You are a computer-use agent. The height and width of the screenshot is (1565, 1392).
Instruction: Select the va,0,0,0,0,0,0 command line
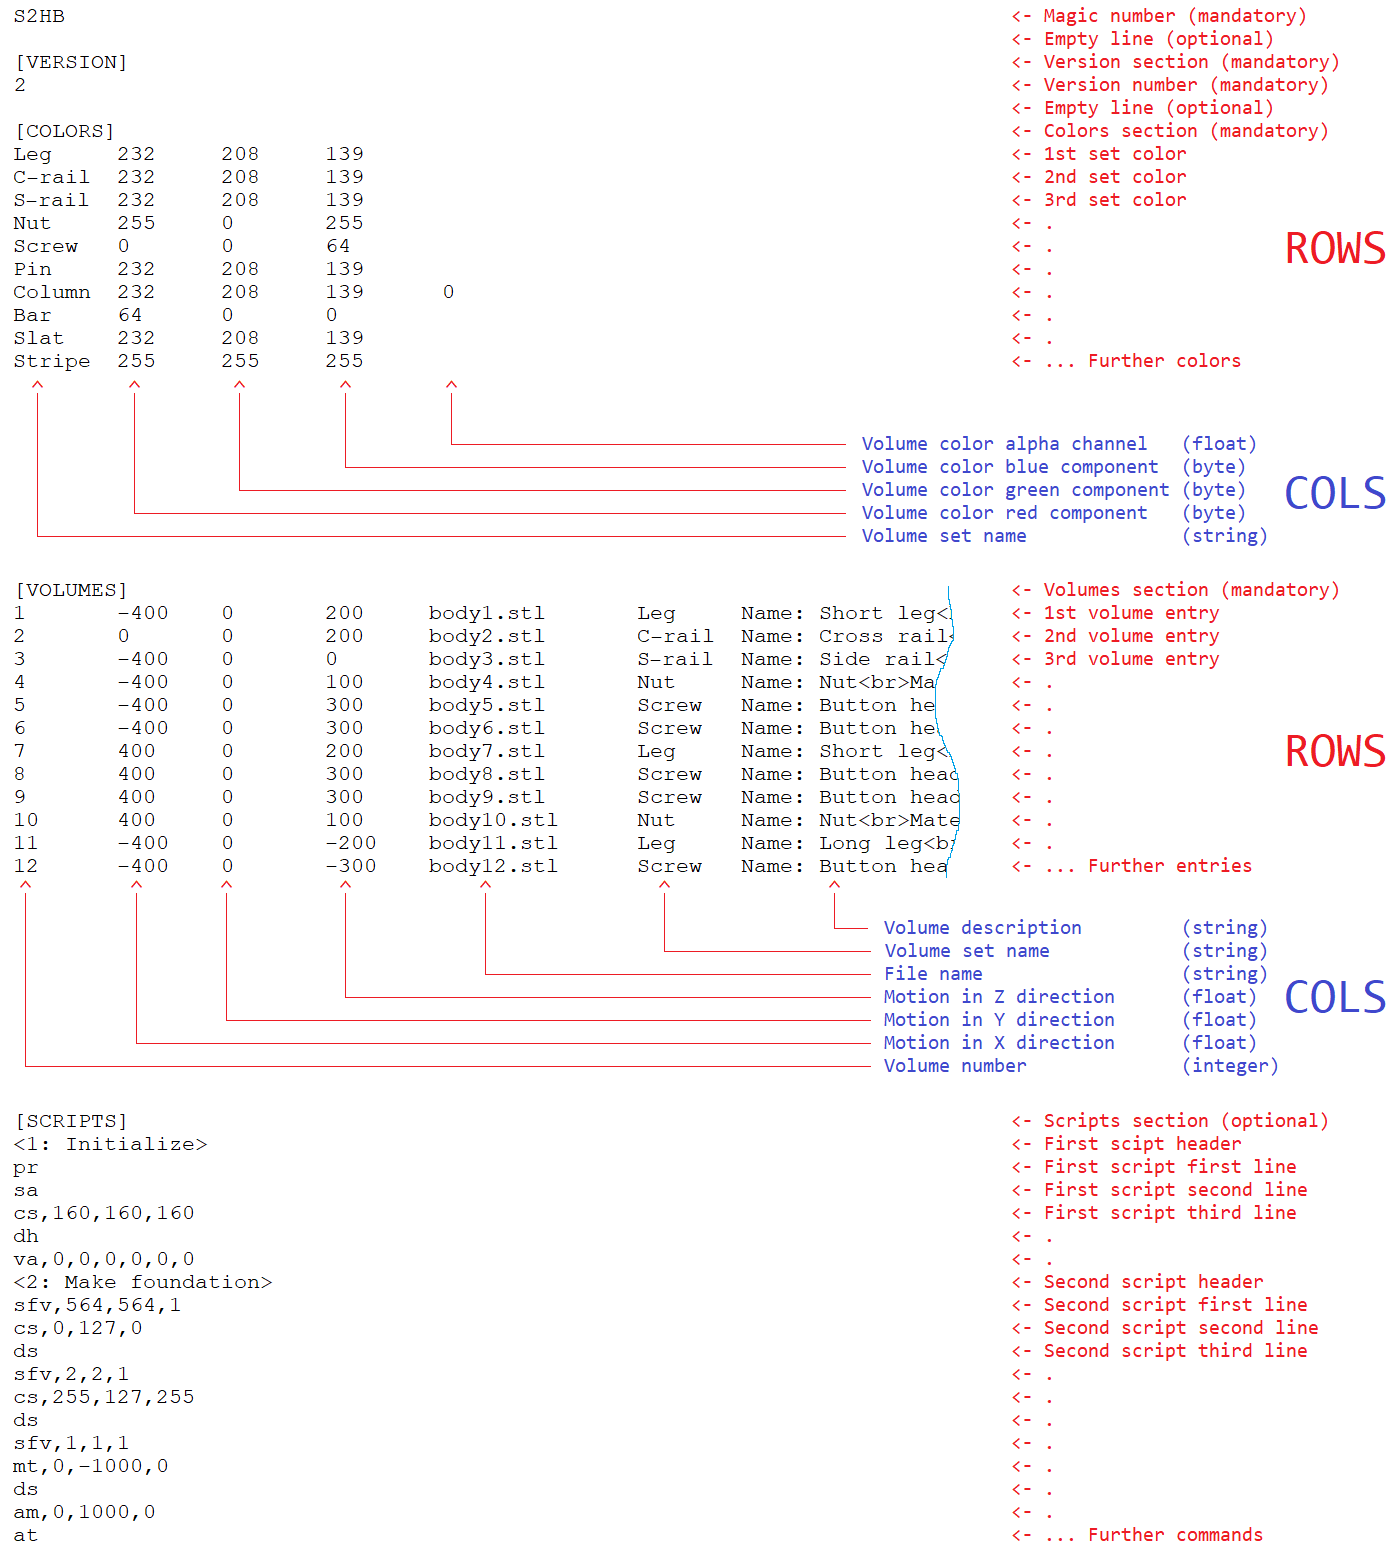click(x=104, y=1259)
